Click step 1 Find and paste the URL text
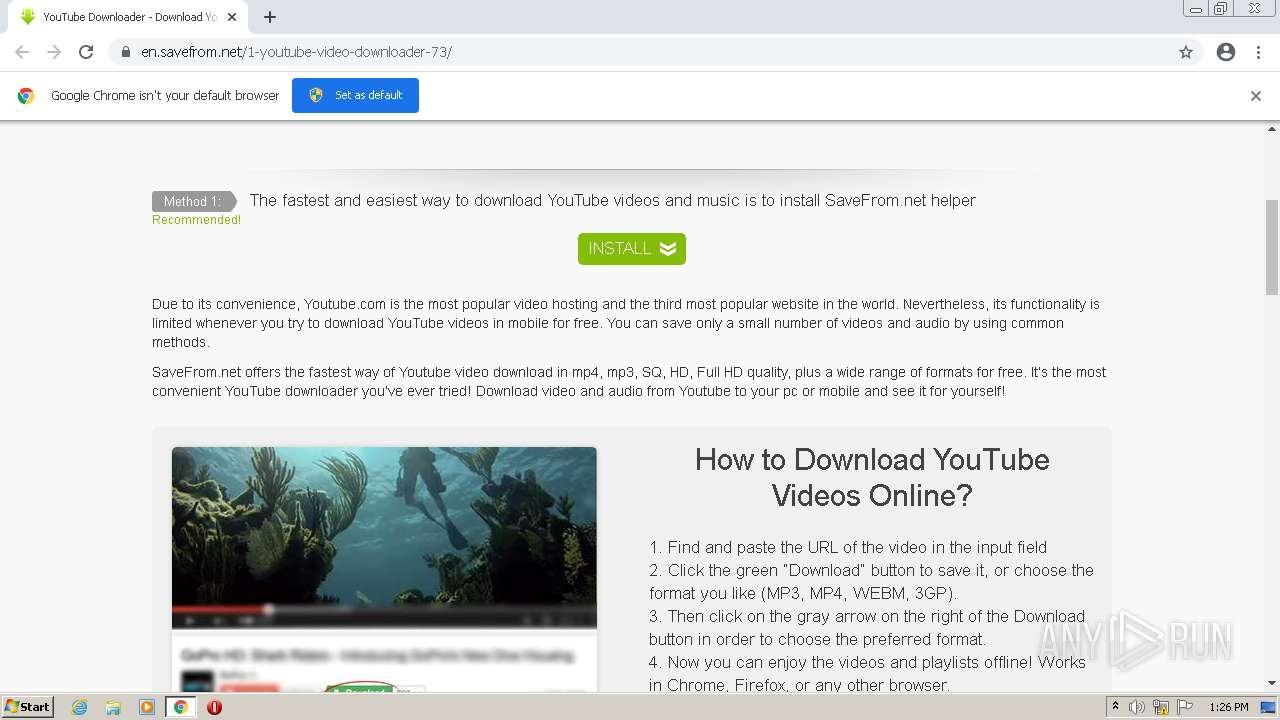Viewport: 1280px width, 720px height. (x=848, y=547)
